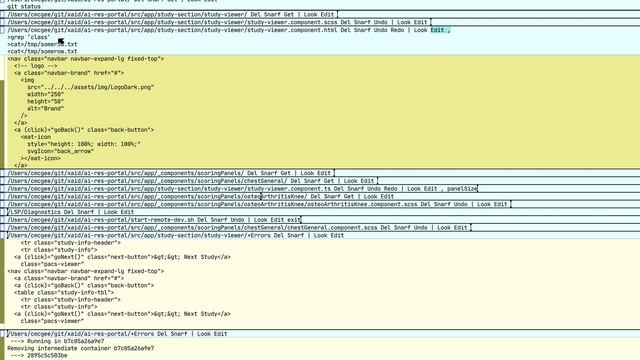Click layout box of chestGeneral/ directory window
This screenshot has height=360, width=640.
click(x=2, y=181)
